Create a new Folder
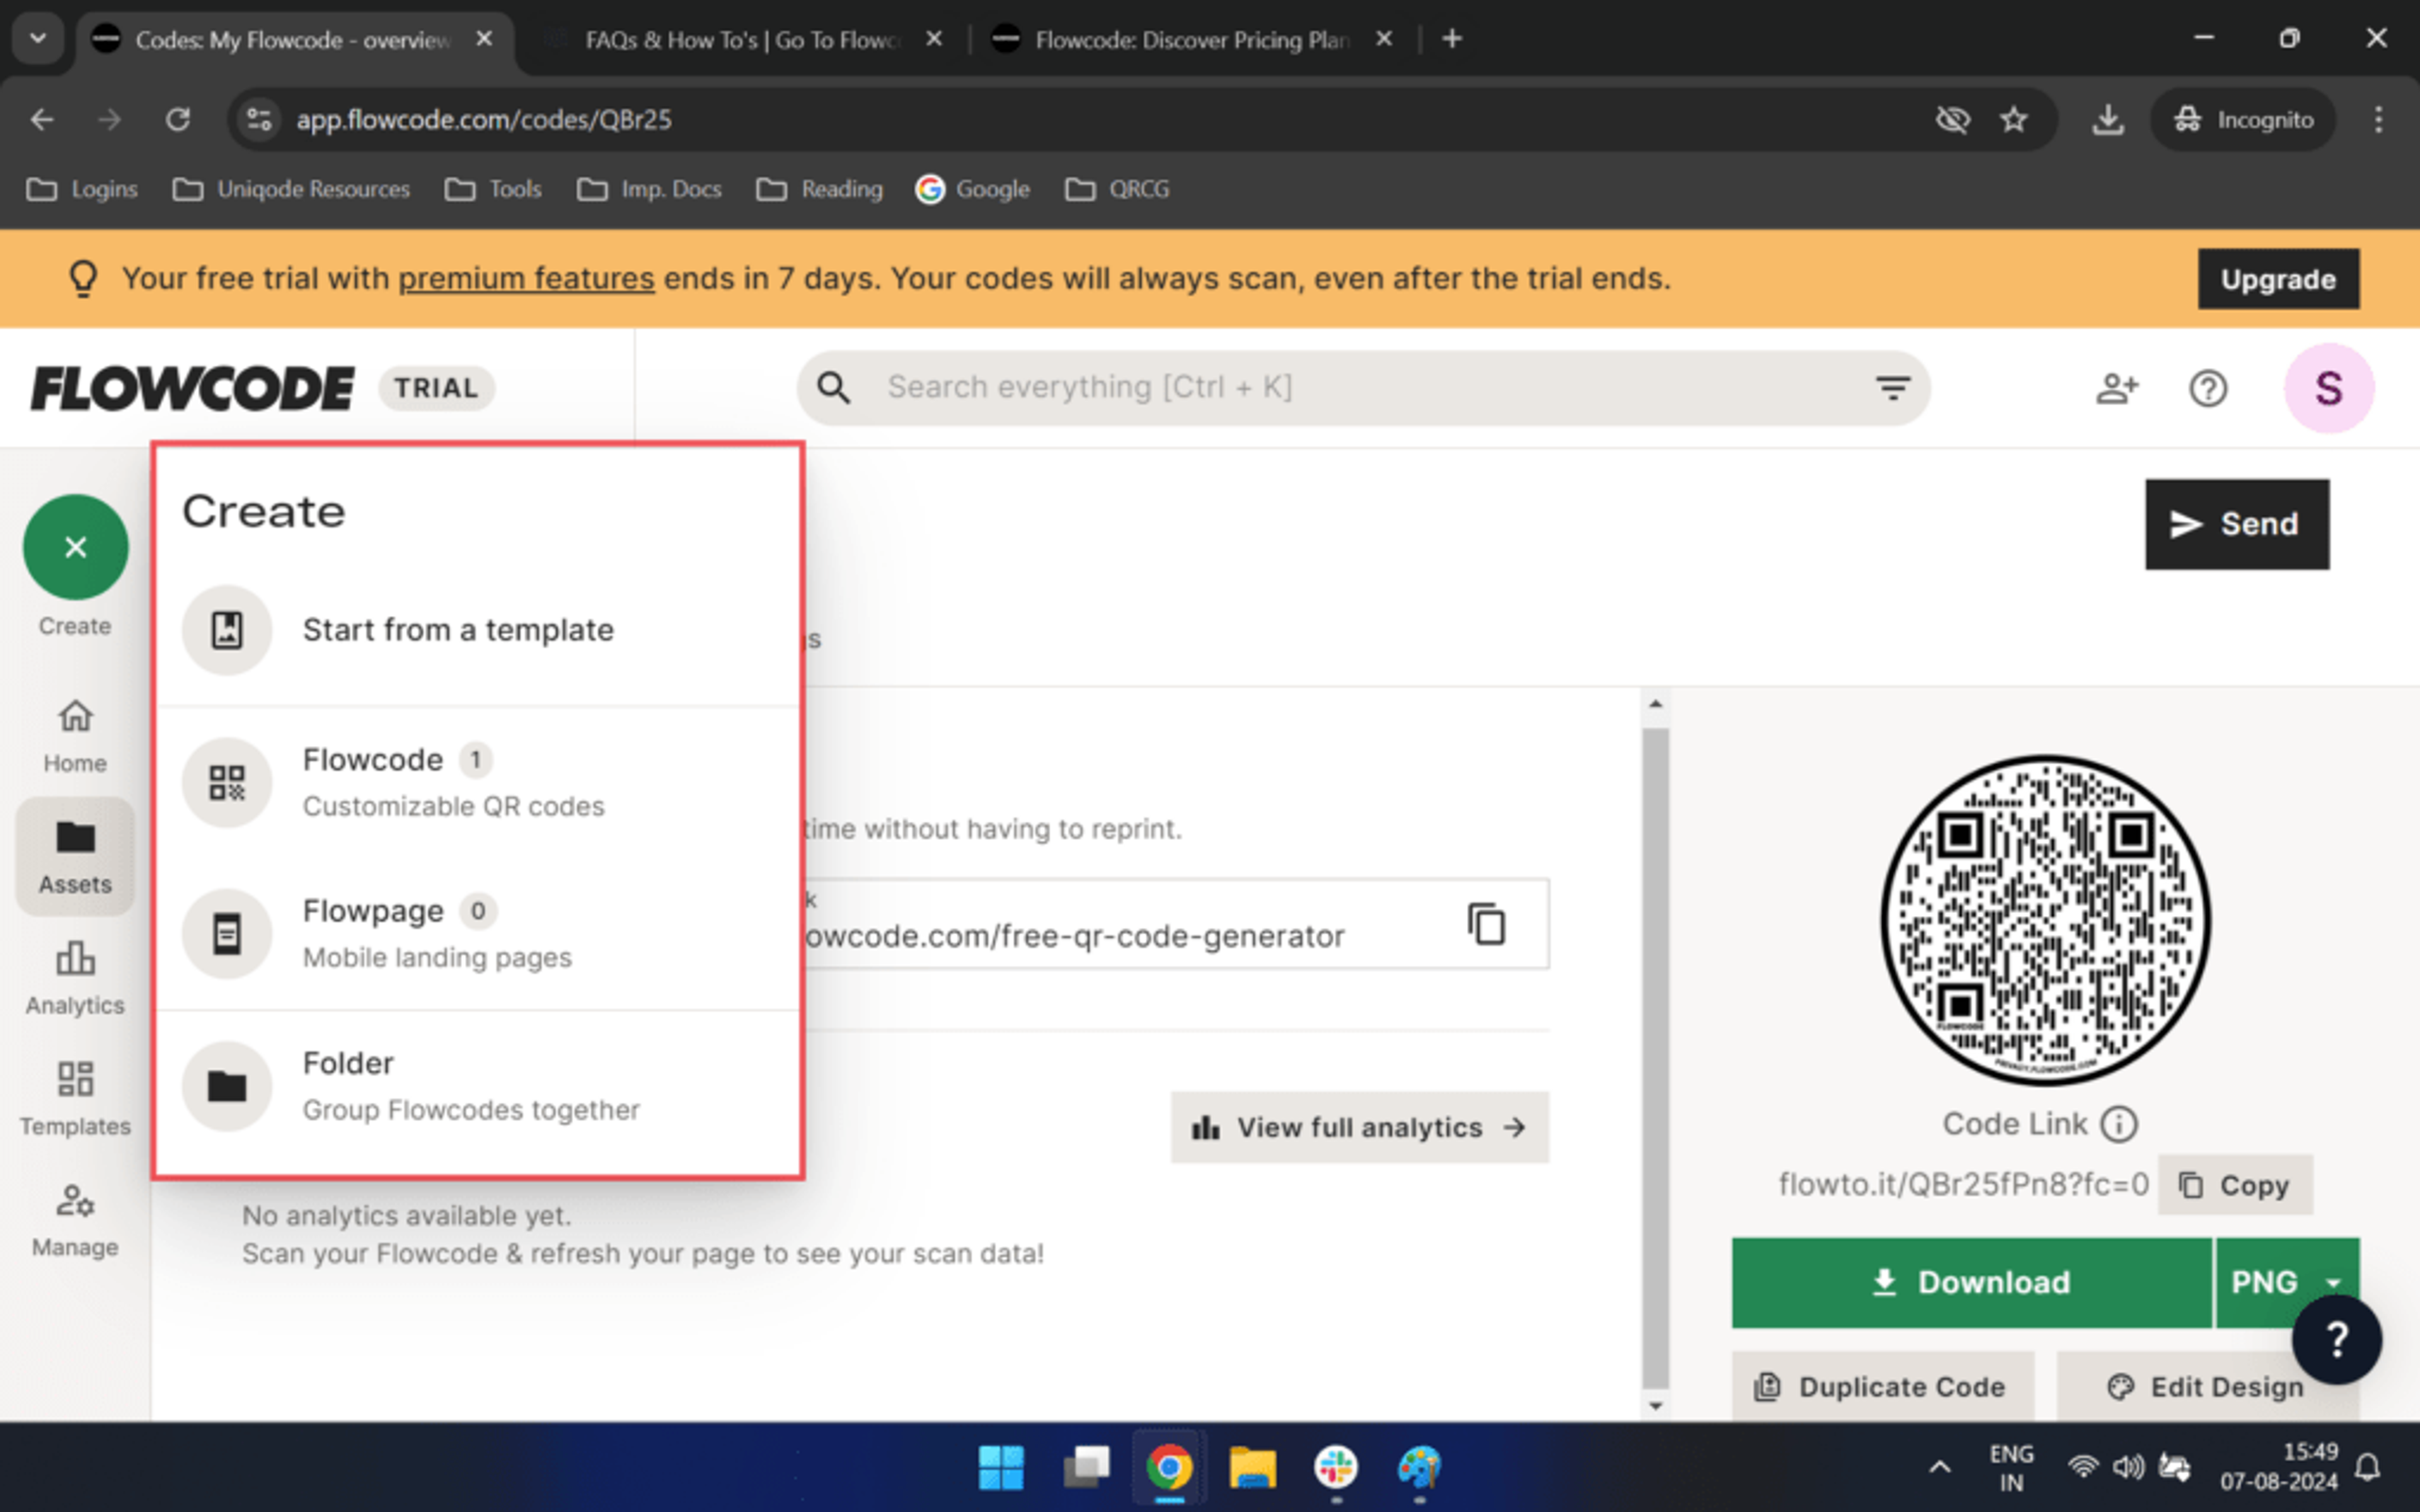The width and height of the screenshot is (2420, 1512). coord(478,1085)
